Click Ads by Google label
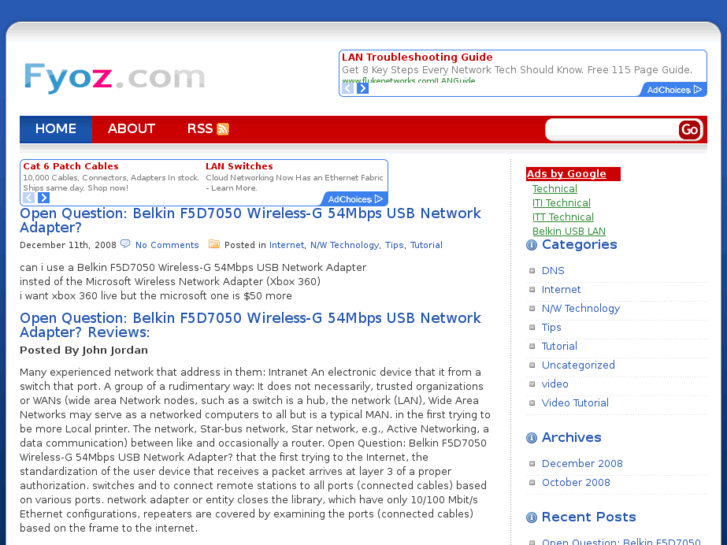Screen dimensions: 727x545 (566, 173)
